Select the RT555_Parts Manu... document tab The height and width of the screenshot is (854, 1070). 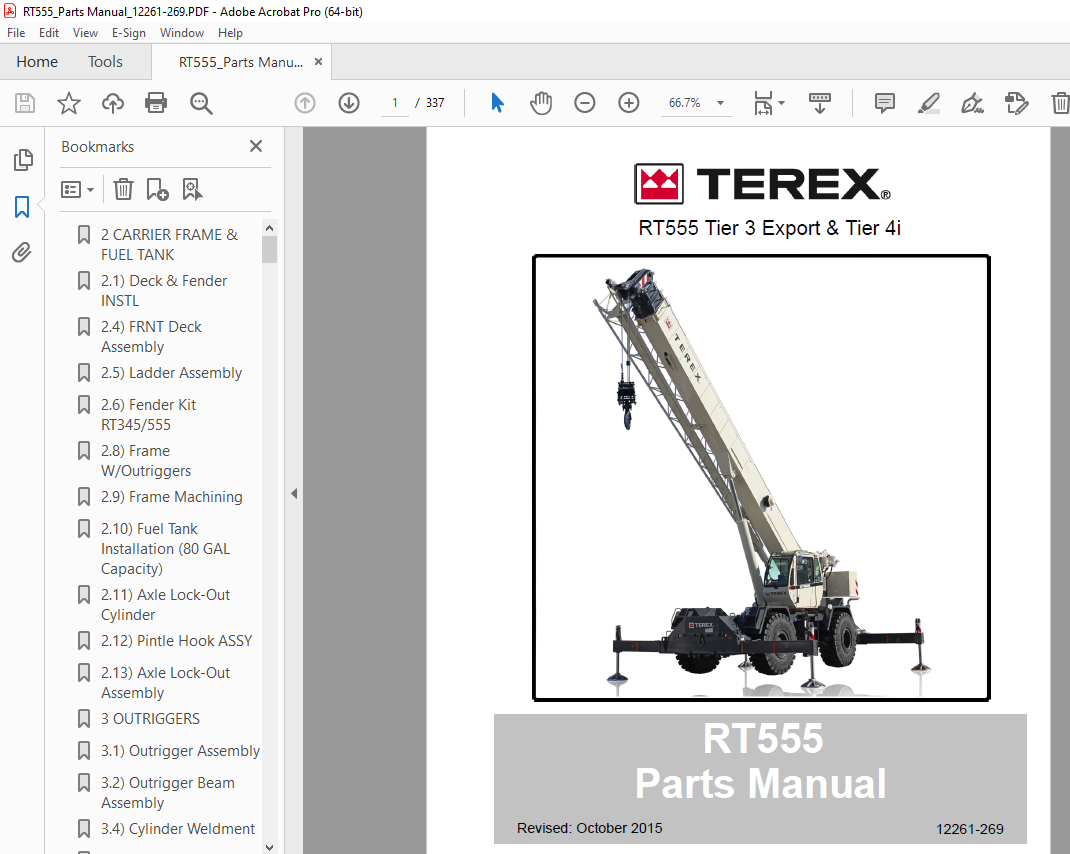[241, 62]
